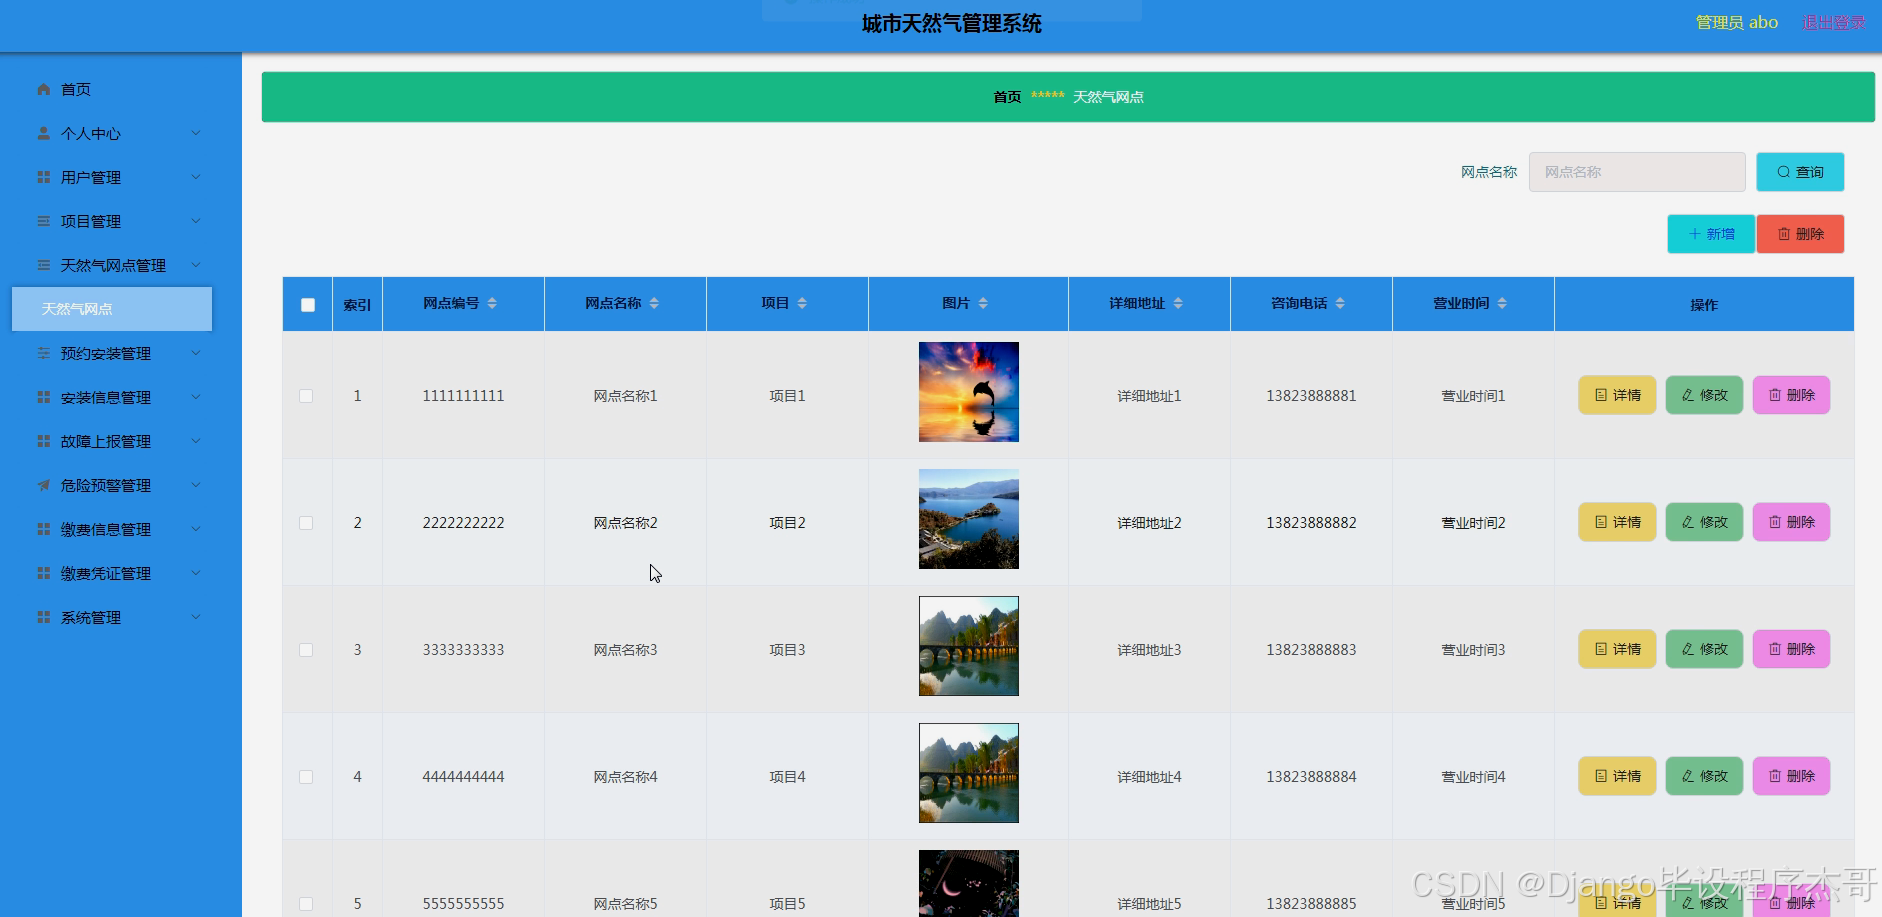Check the box for row 3333333333
Screen dimensions: 1882x917
[x=306, y=650]
